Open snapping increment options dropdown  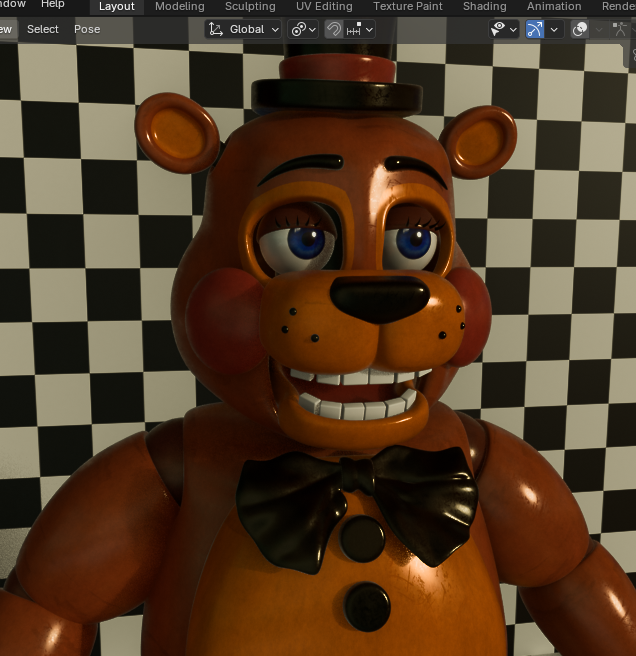(x=359, y=30)
